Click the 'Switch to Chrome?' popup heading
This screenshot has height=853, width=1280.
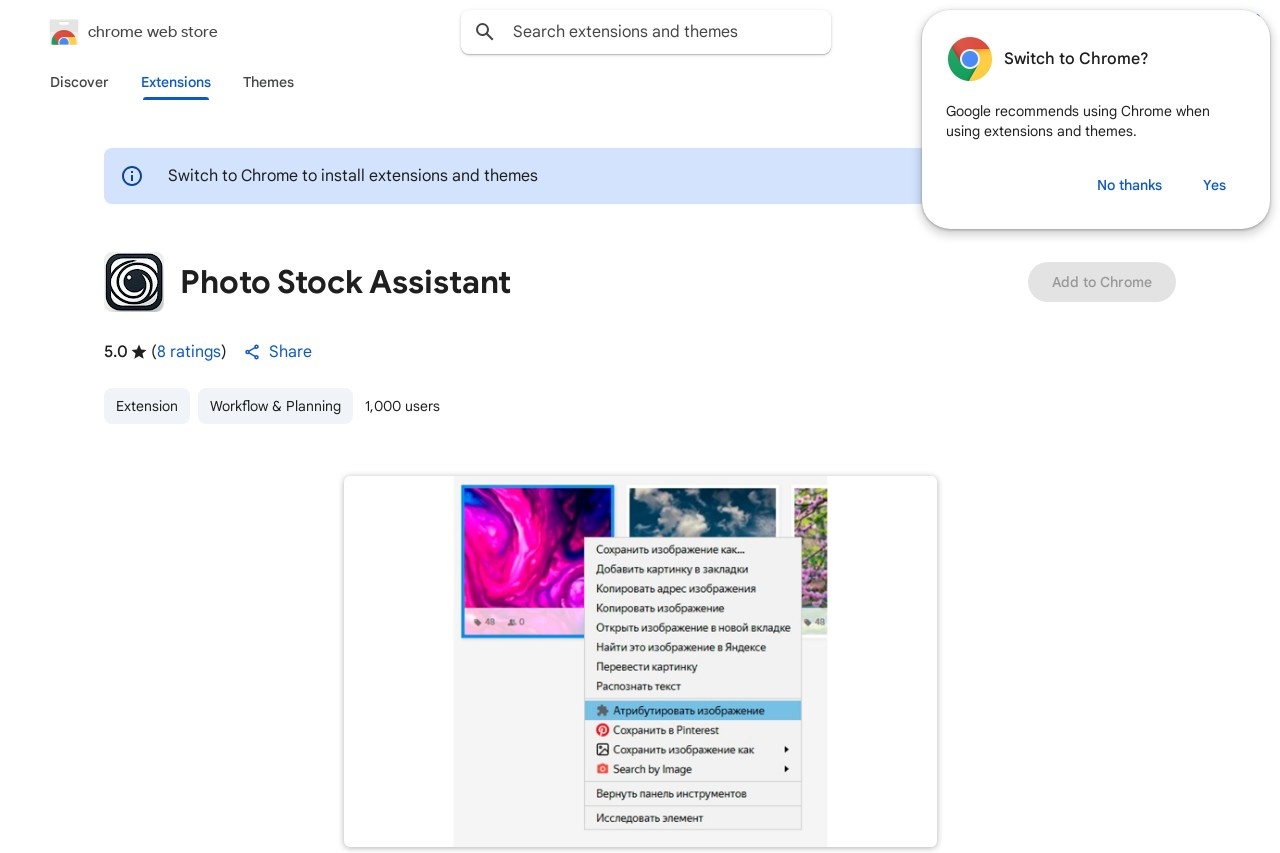(x=1076, y=59)
